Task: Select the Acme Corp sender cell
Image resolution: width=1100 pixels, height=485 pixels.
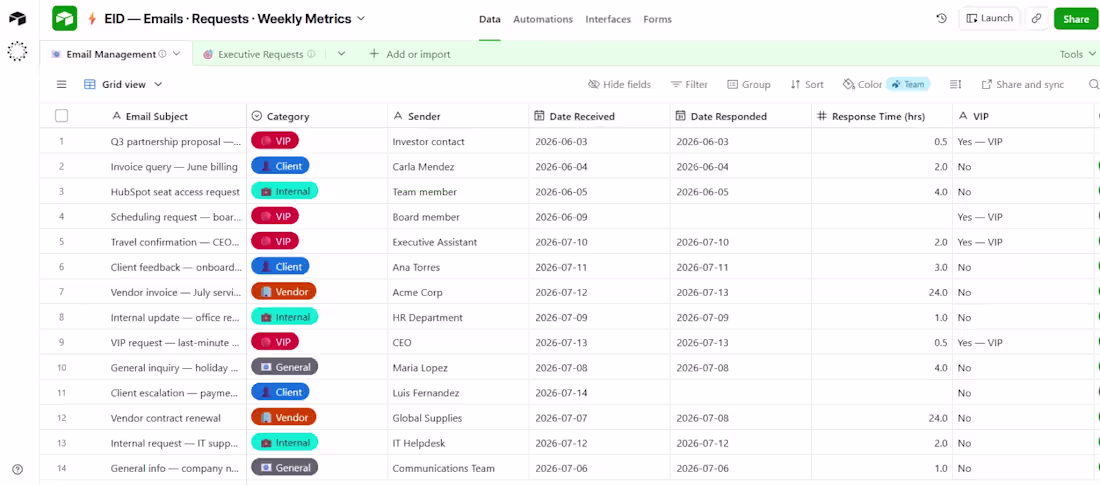Action: [x=458, y=292]
